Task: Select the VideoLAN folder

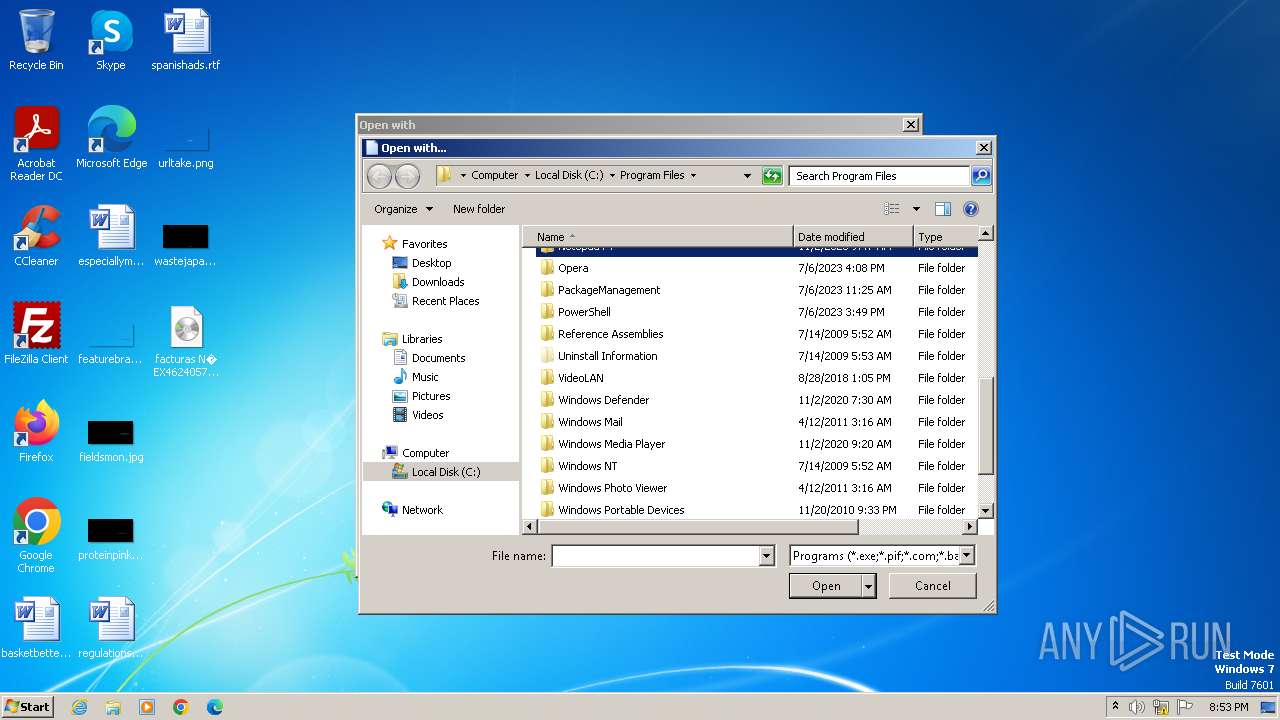Action: [x=580, y=378]
